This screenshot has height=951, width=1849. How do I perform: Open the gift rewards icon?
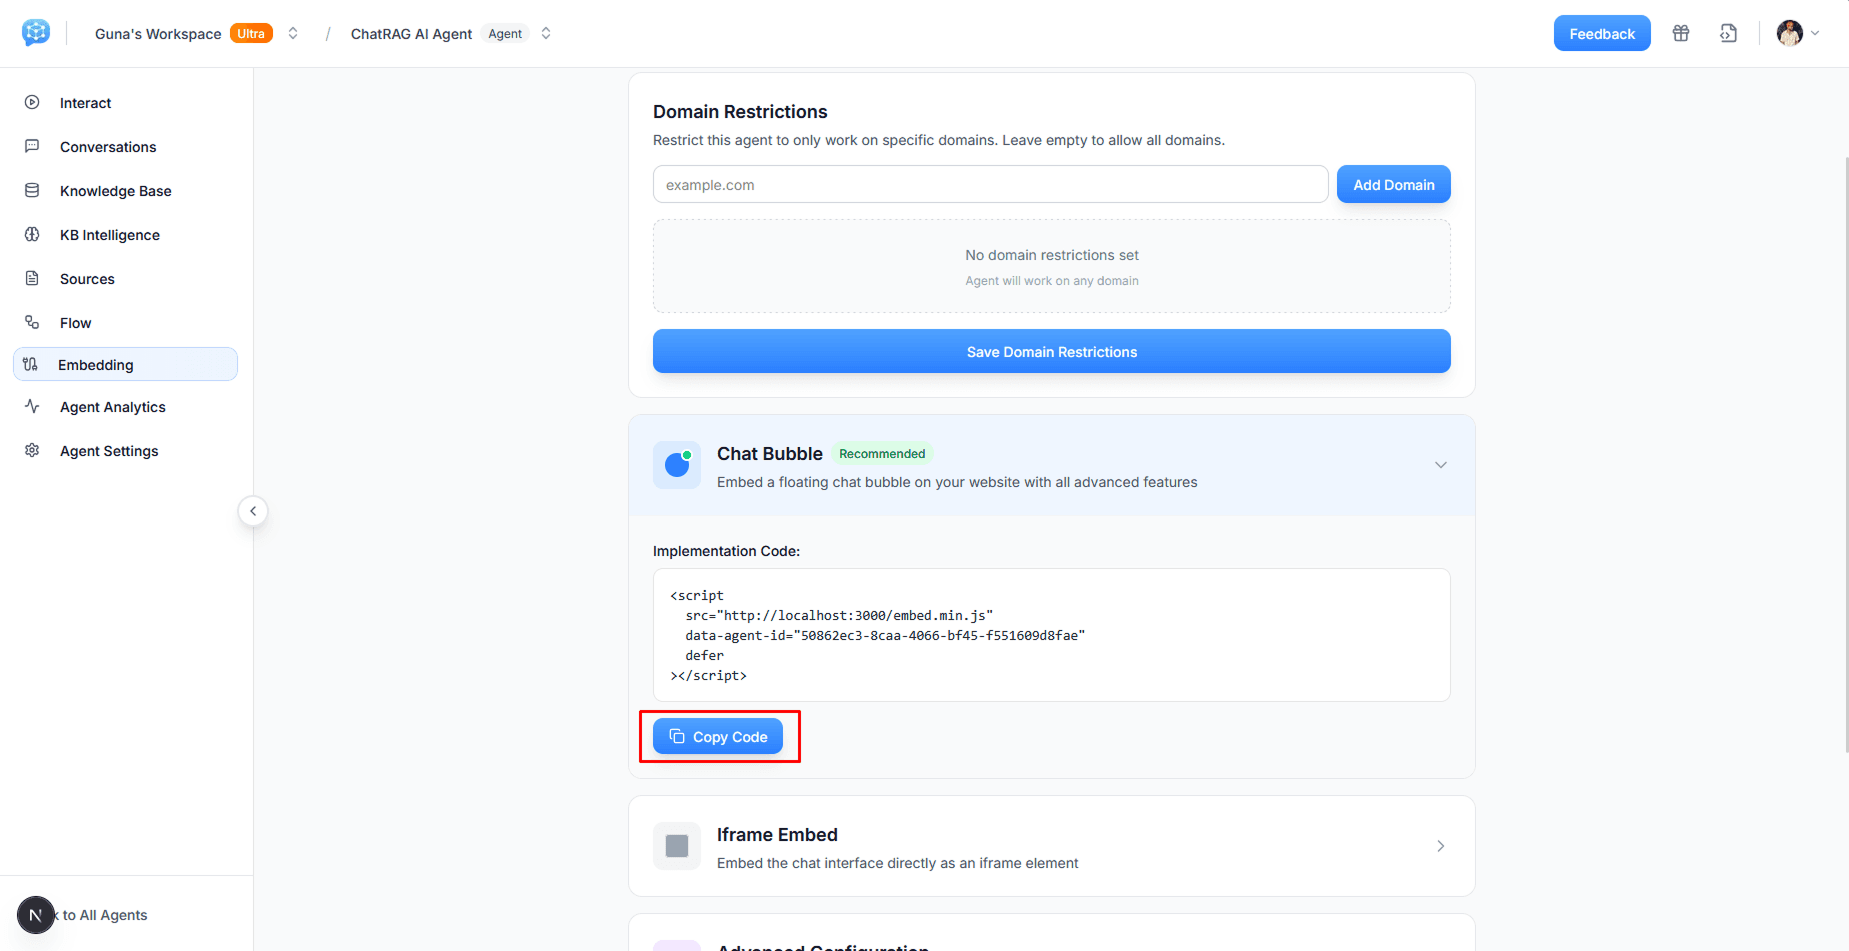coord(1681,33)
